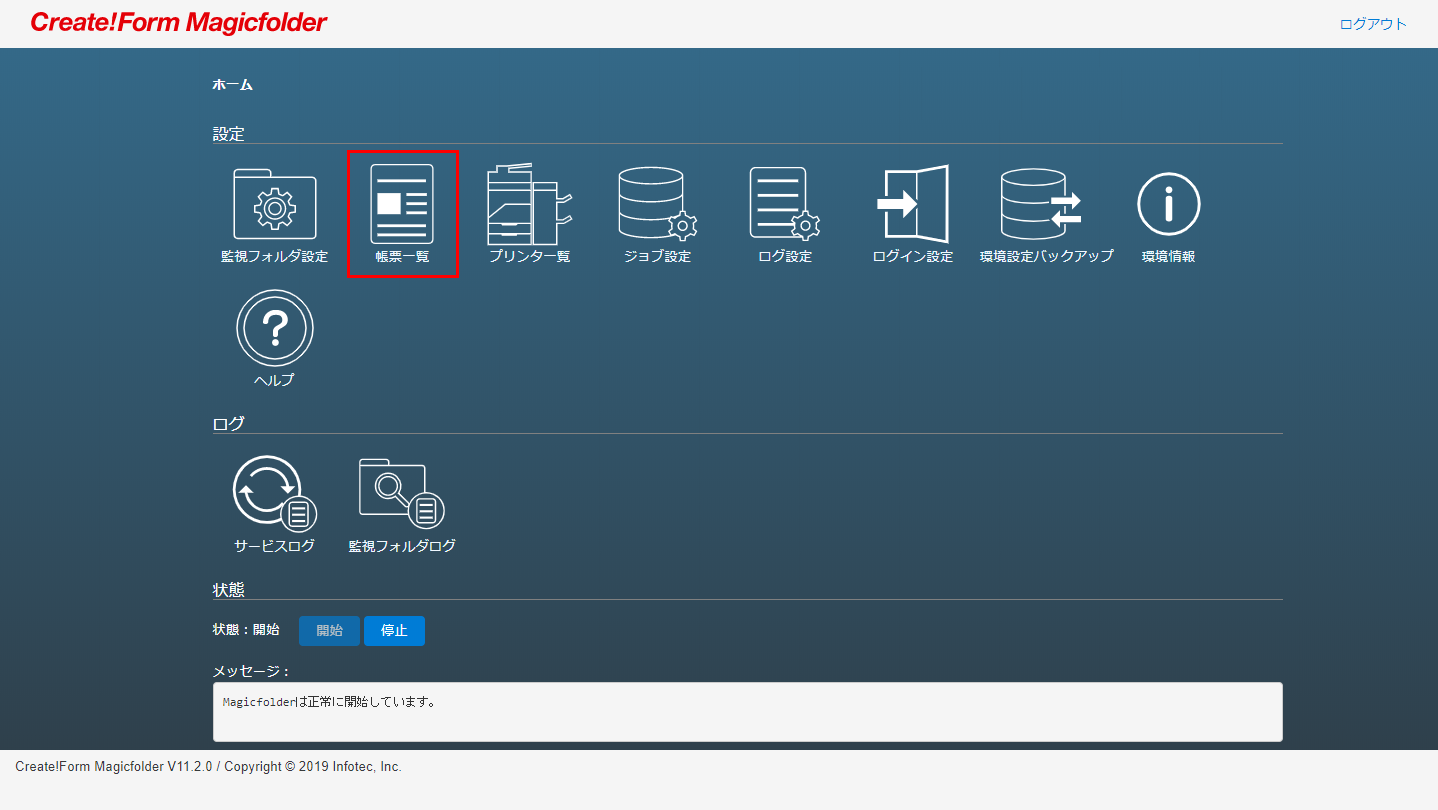This screenshot has width=1438, height=810.
Task: Open the 監視フォルダログ folder-search icon
Action: [x=402, y=494]
